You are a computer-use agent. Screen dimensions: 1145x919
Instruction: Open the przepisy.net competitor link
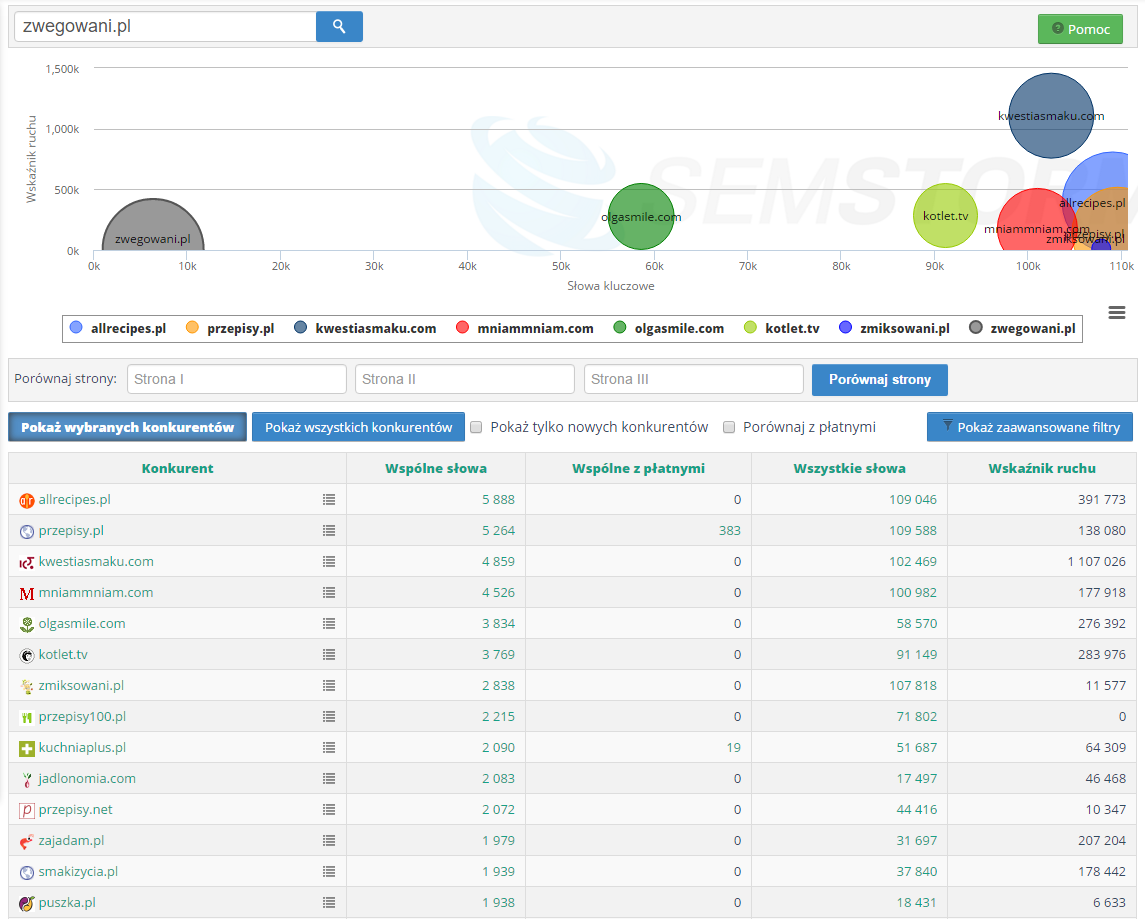click(x=75, y=810)
